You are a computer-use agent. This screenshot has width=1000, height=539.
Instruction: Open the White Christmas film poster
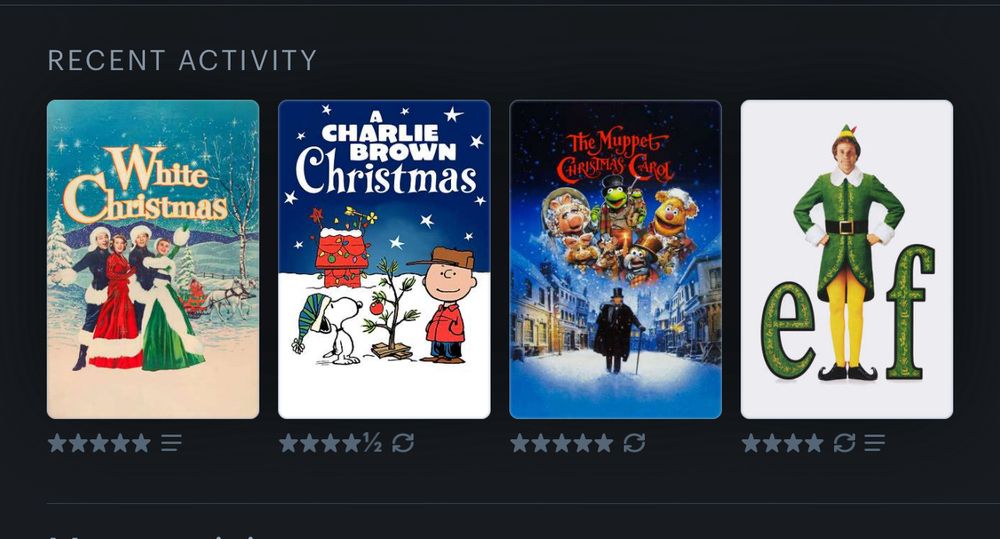[153, 259]
